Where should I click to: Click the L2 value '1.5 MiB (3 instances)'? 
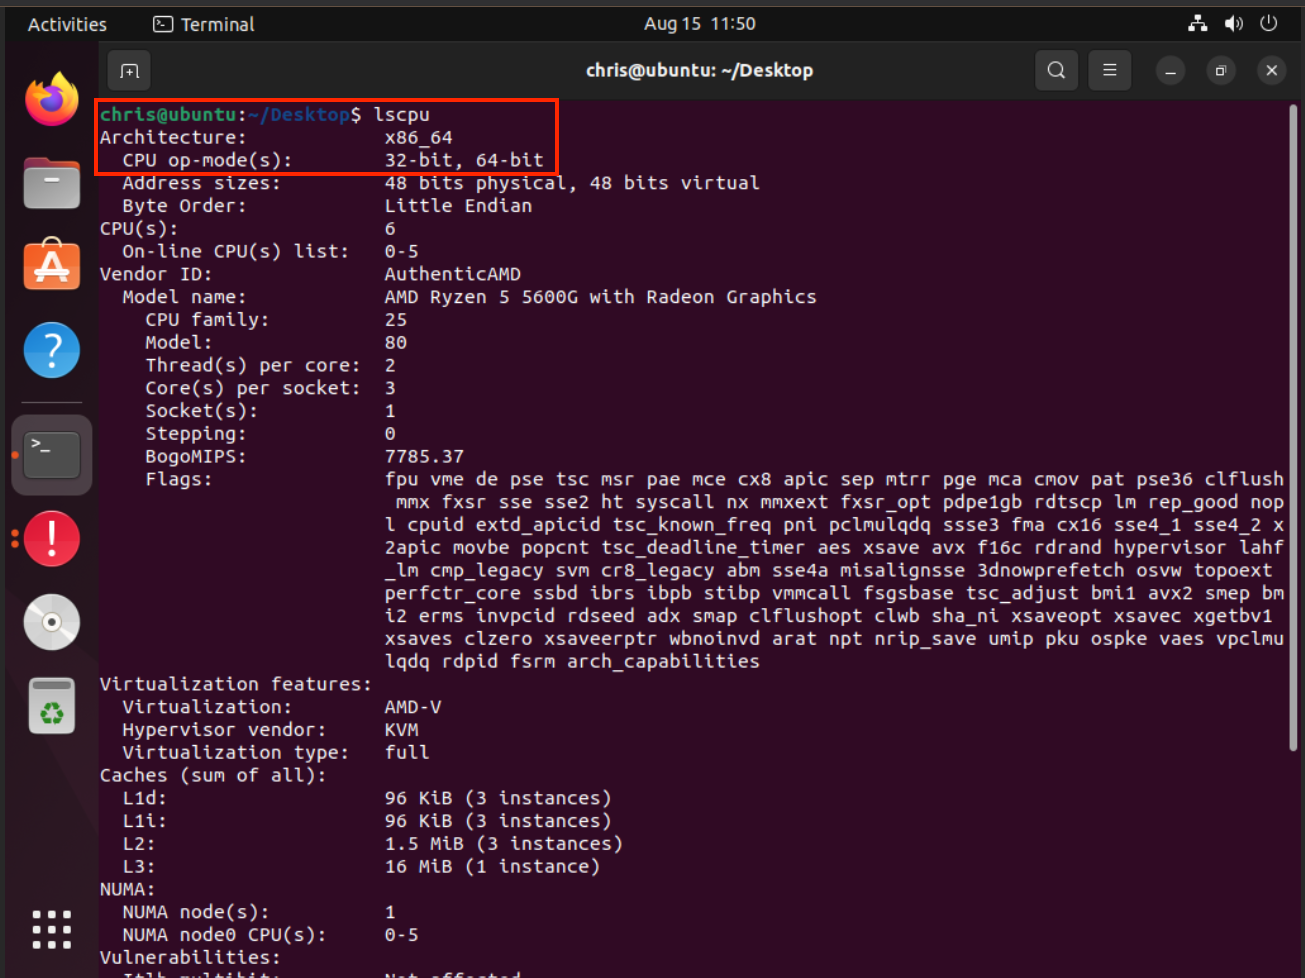(x=504, y=844)
